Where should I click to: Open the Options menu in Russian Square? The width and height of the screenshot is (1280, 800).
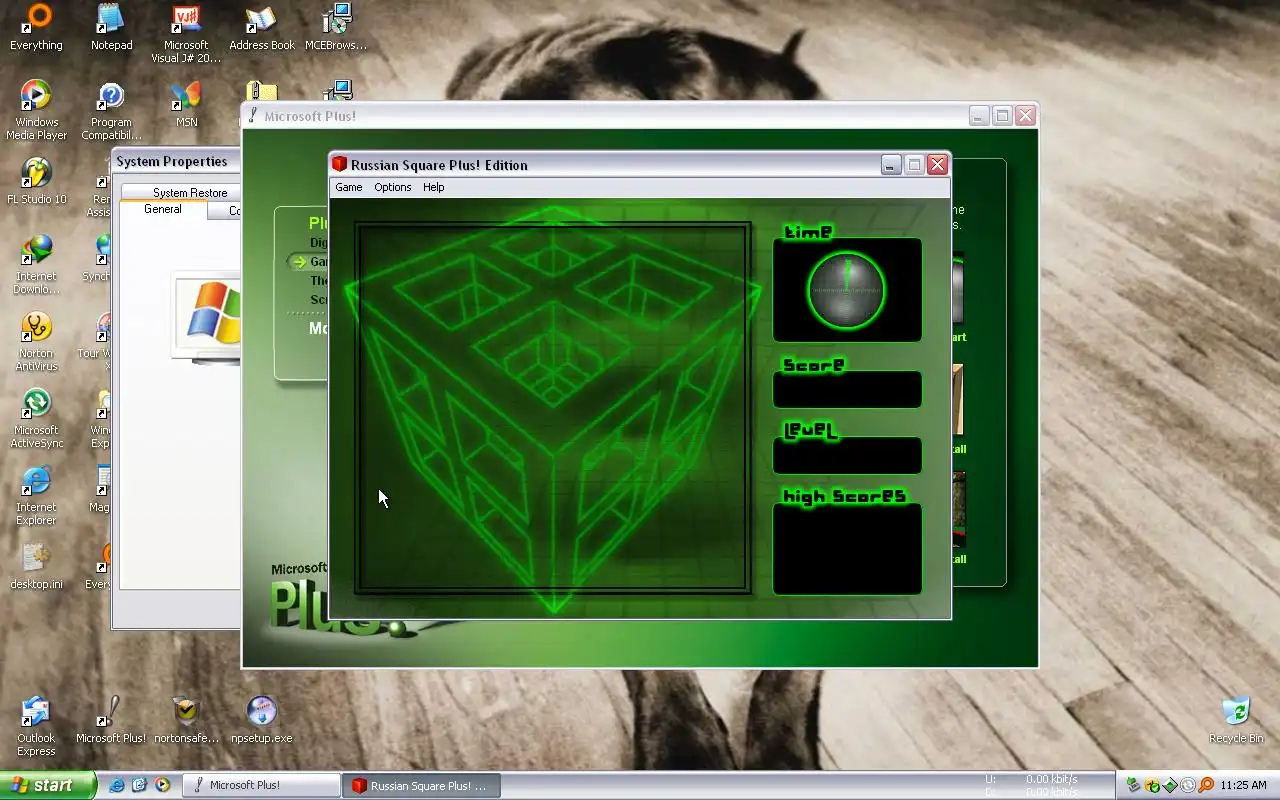click(392, 187)
